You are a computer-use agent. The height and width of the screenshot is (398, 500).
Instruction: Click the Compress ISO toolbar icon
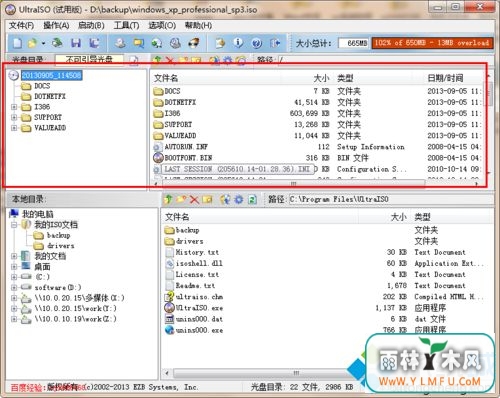click(x=156, y=43)
